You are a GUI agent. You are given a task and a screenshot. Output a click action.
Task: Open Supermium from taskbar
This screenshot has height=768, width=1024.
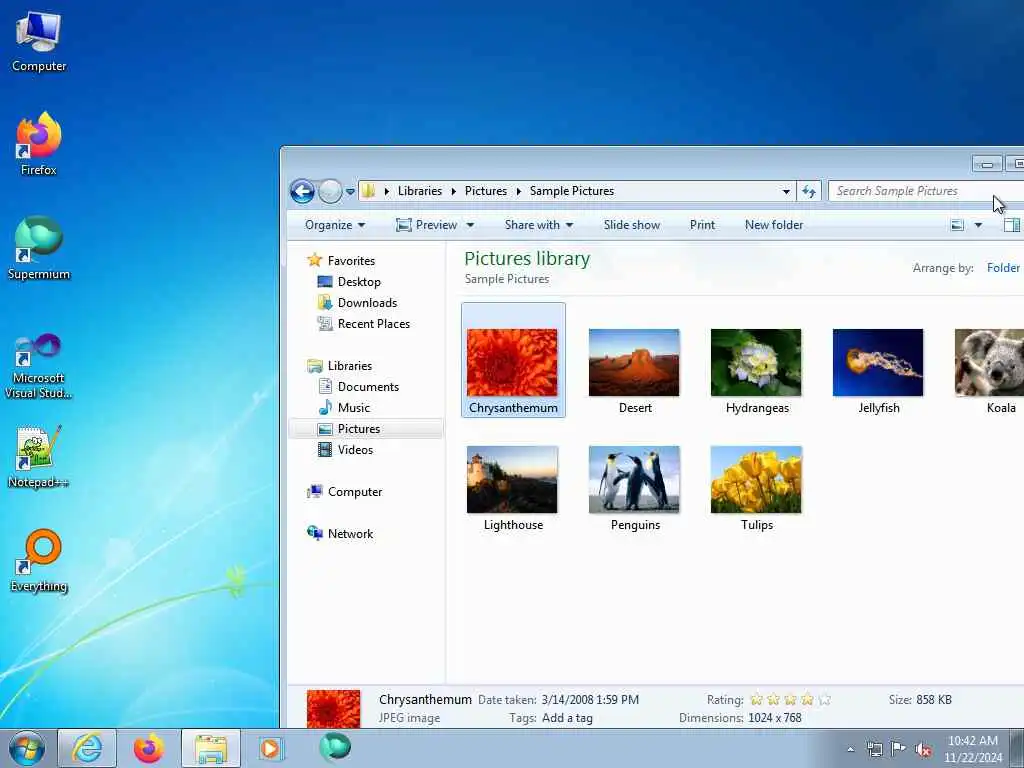[x=335, y=748]
